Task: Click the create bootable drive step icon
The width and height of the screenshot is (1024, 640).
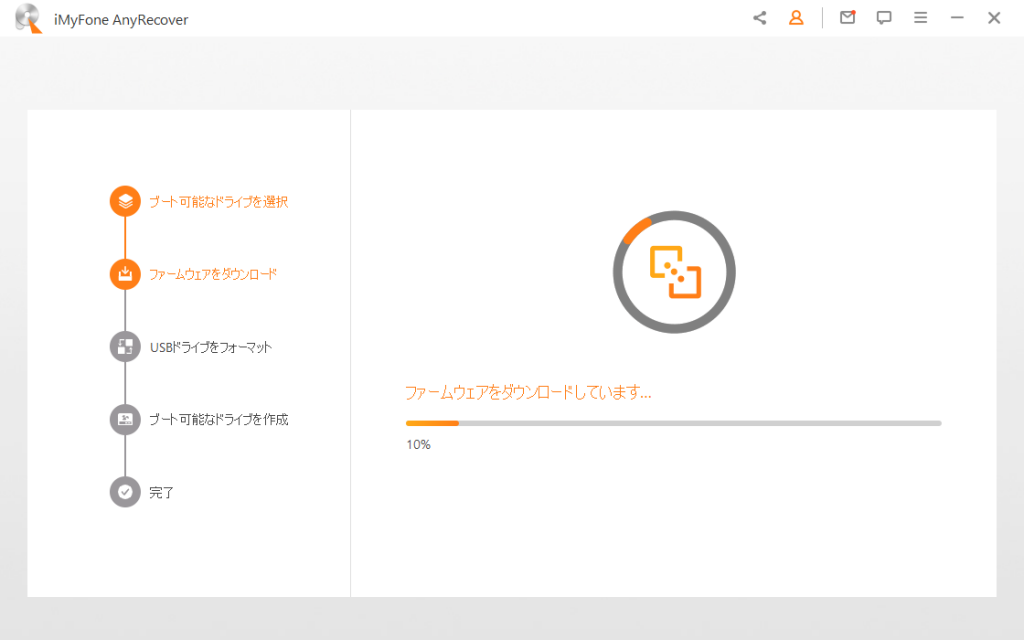Action: [x=125, y=419]
